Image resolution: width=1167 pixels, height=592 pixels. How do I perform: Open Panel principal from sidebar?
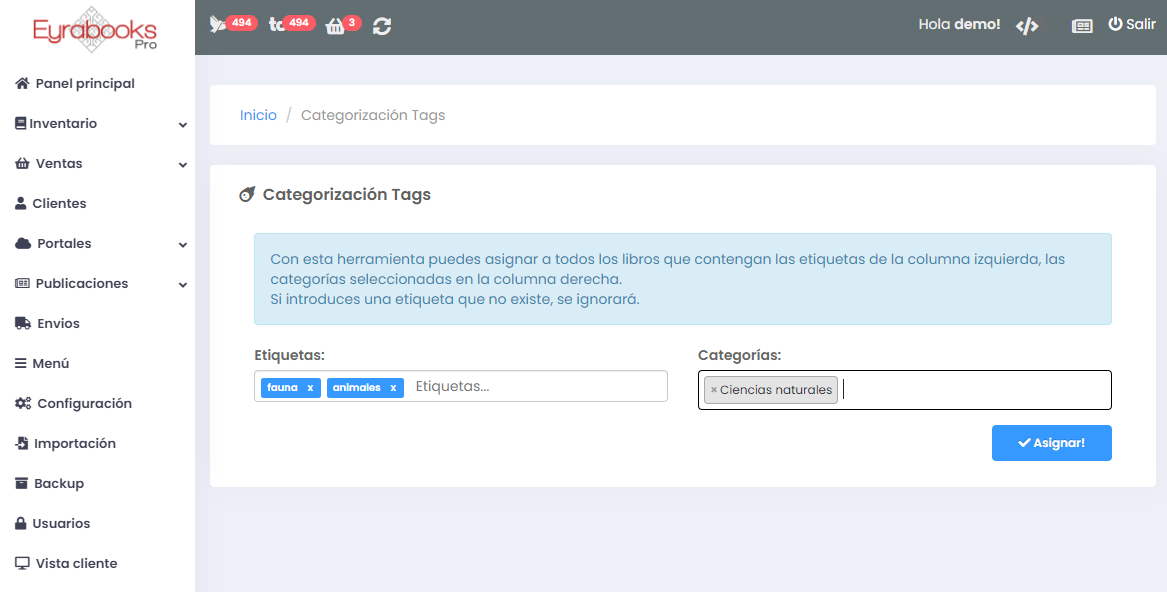pyautogui.click(x=84, y=84)
